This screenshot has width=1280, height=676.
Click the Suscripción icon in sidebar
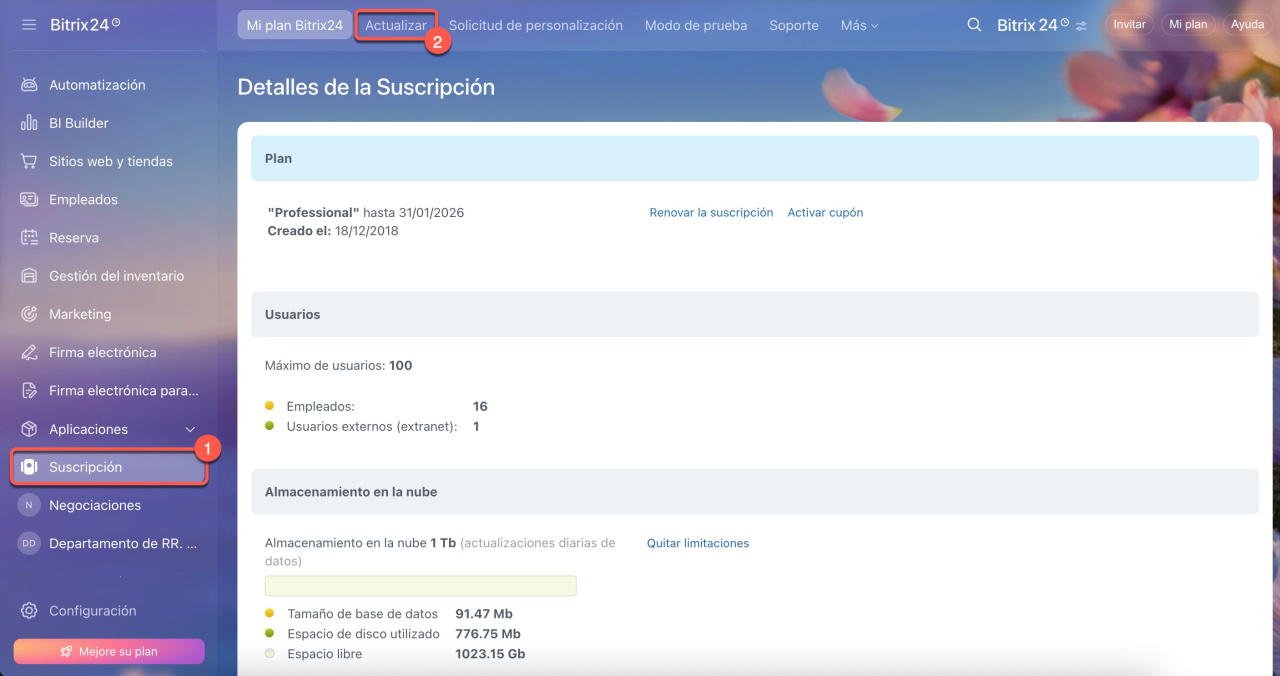pyautogui.click(x=29, y=467)
